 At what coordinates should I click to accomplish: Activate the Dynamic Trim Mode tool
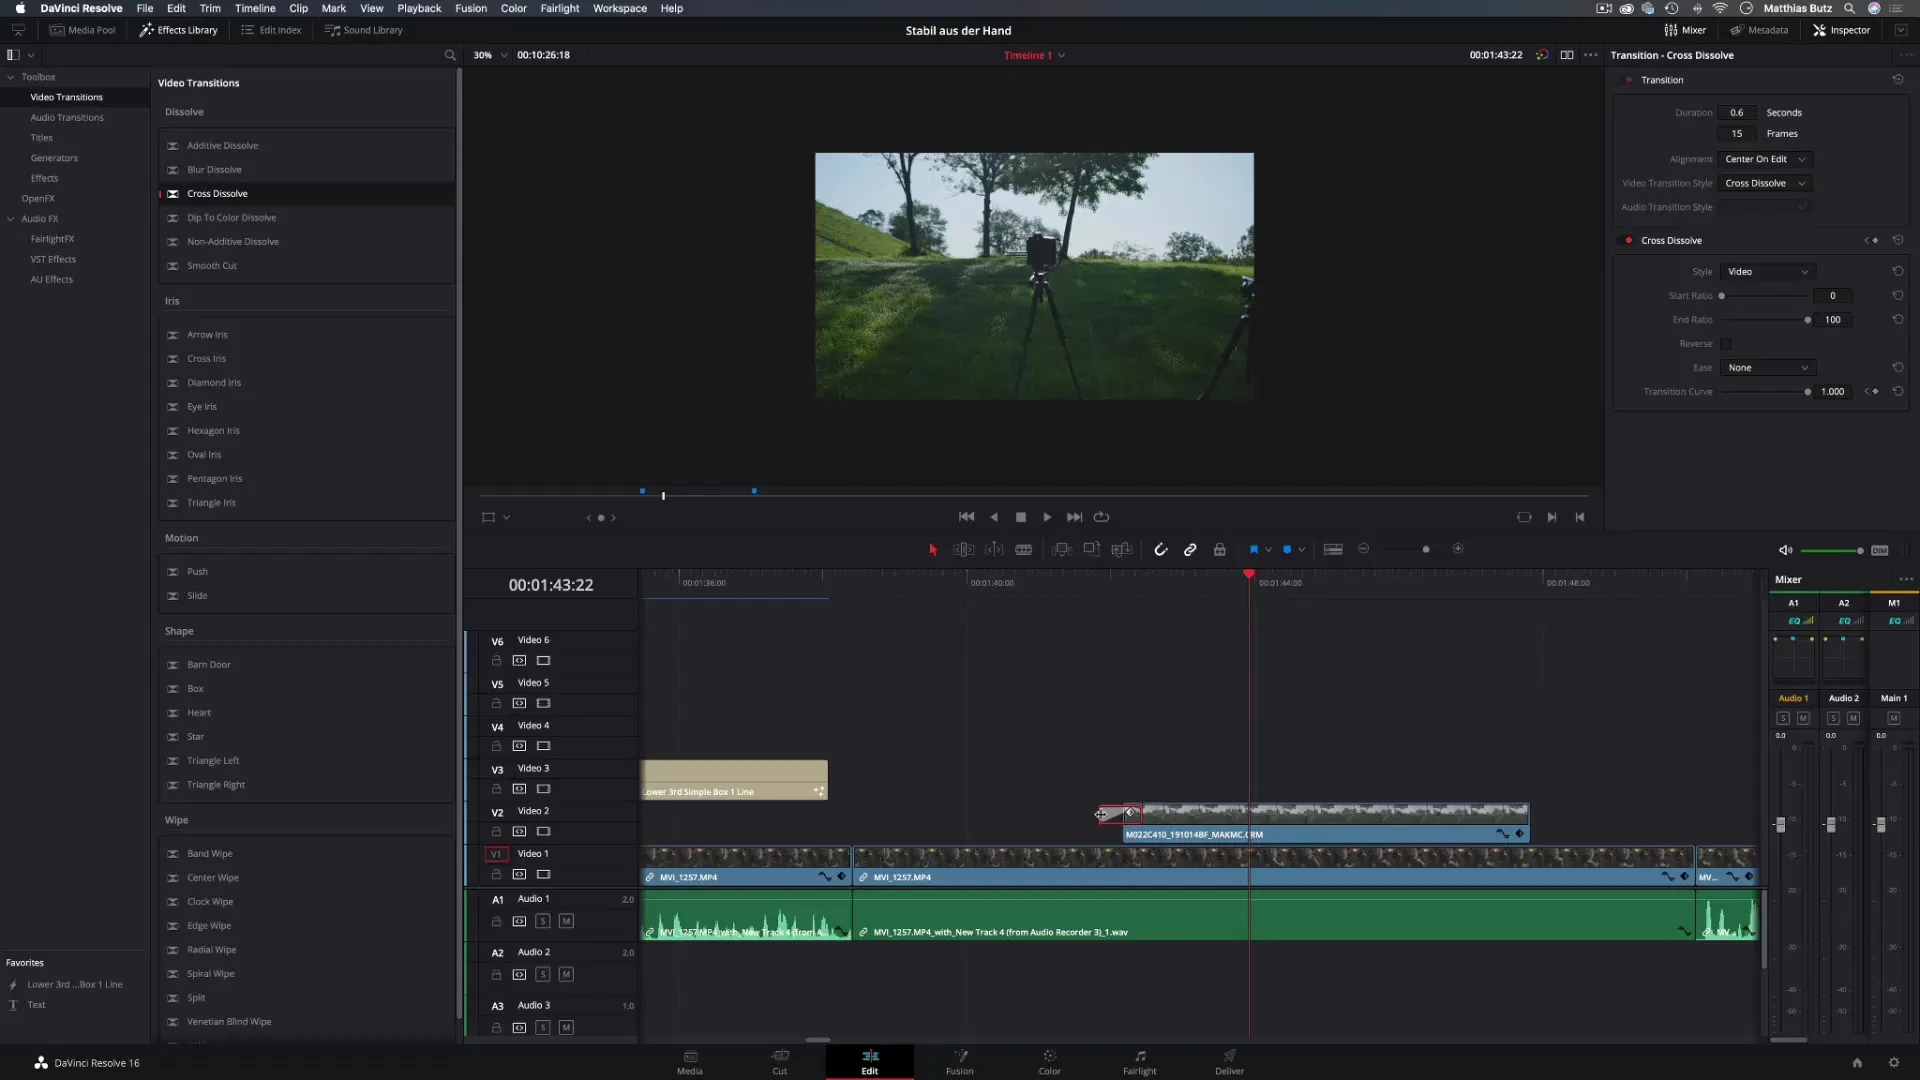(994, 549)
